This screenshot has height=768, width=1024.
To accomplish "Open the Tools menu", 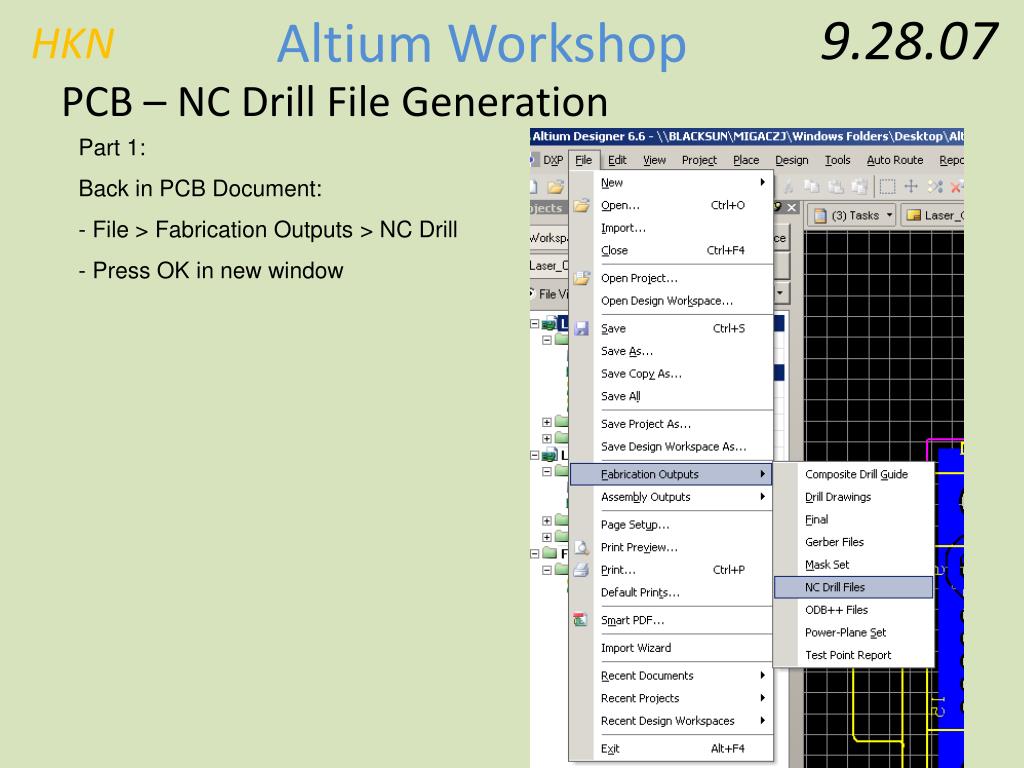I will coord(837,160).
